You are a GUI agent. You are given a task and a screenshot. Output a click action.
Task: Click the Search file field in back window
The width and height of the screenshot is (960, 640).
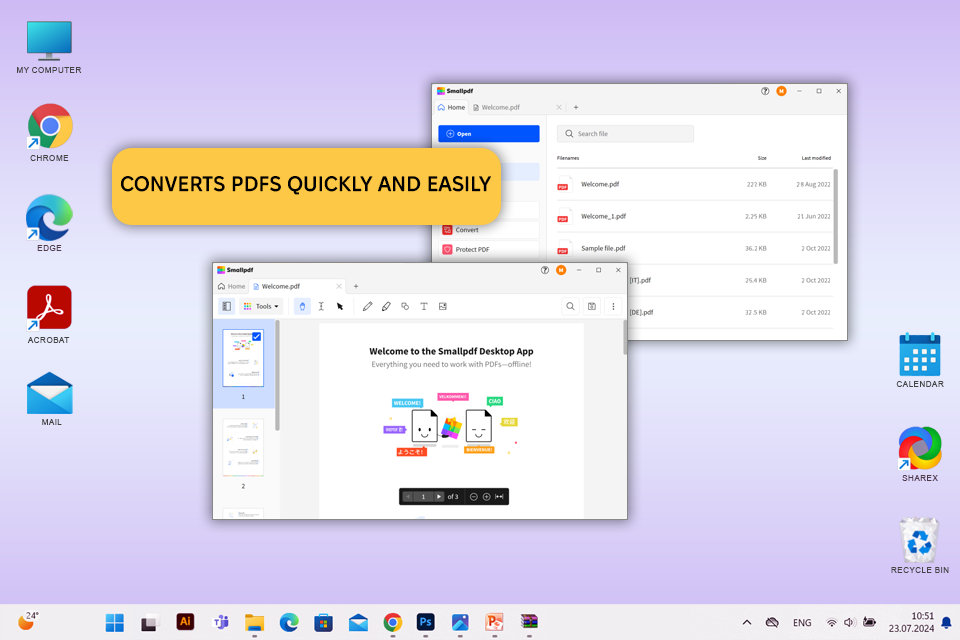pos(625,134)
